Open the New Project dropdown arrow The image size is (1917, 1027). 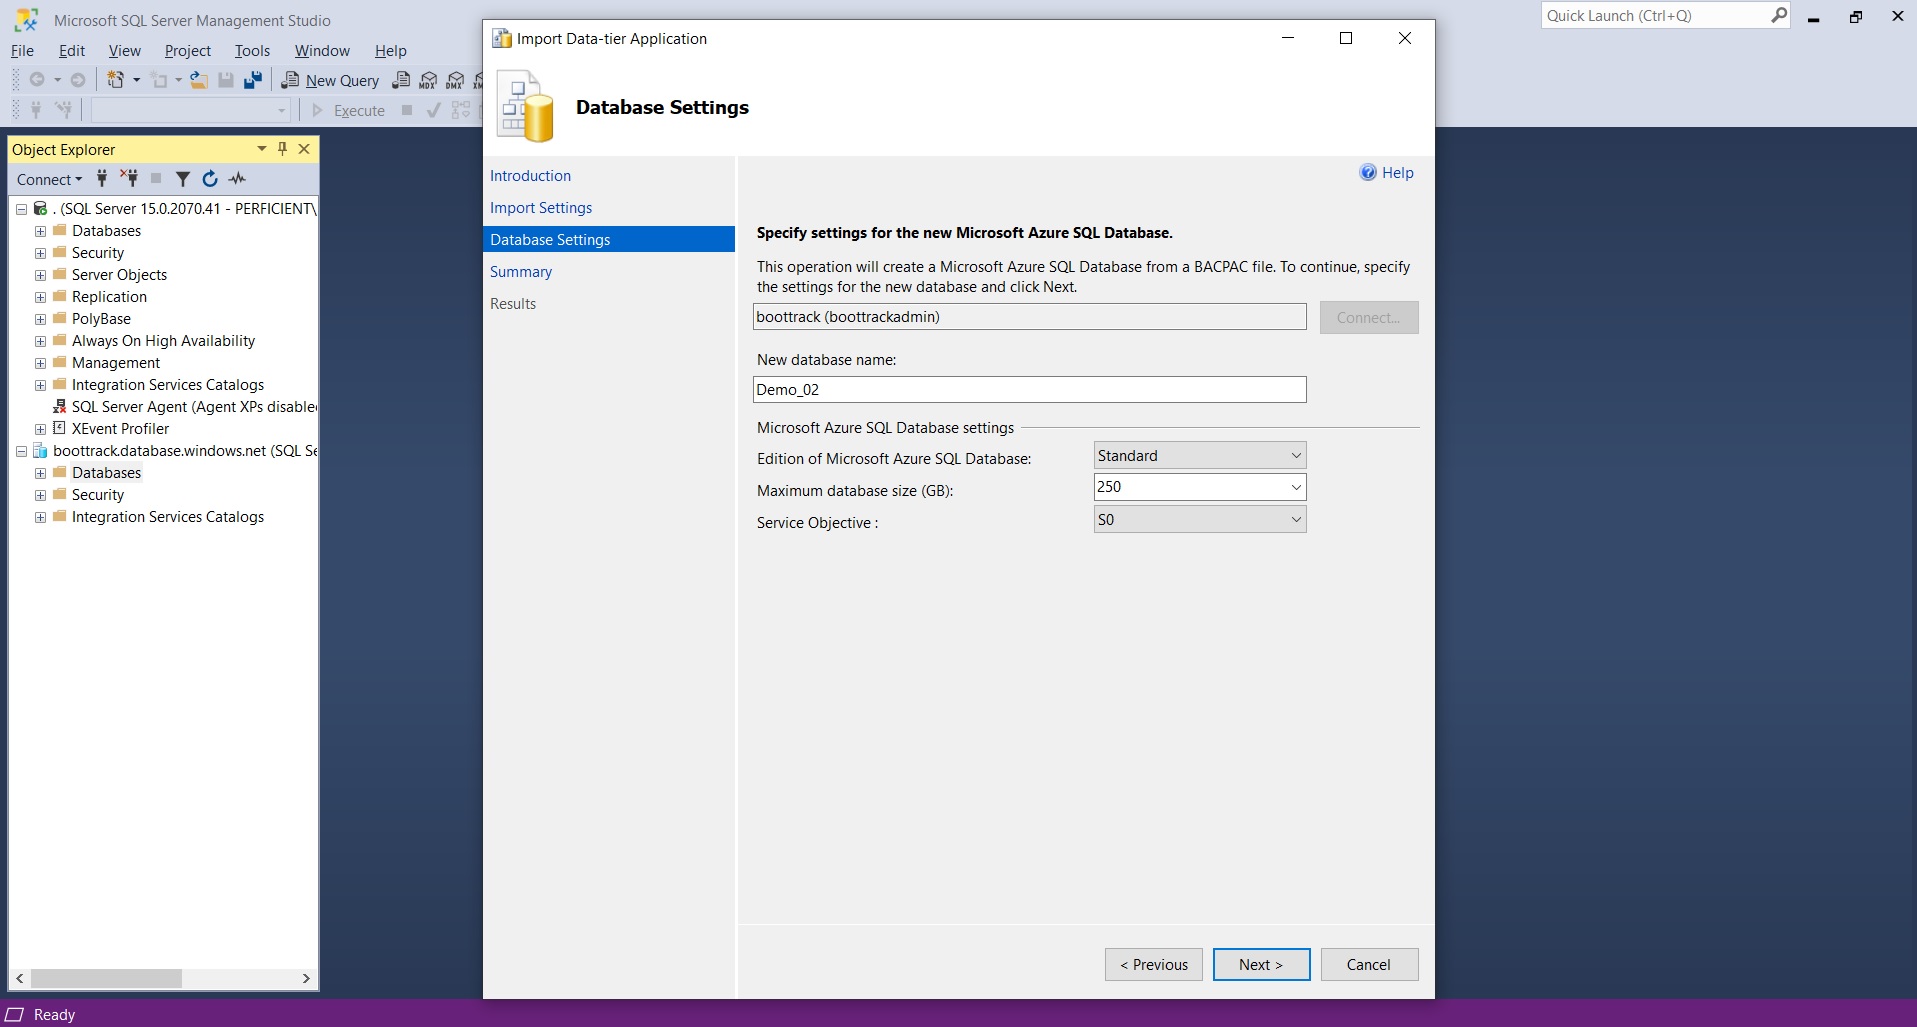pyautogui.click(x=136, y=80)
